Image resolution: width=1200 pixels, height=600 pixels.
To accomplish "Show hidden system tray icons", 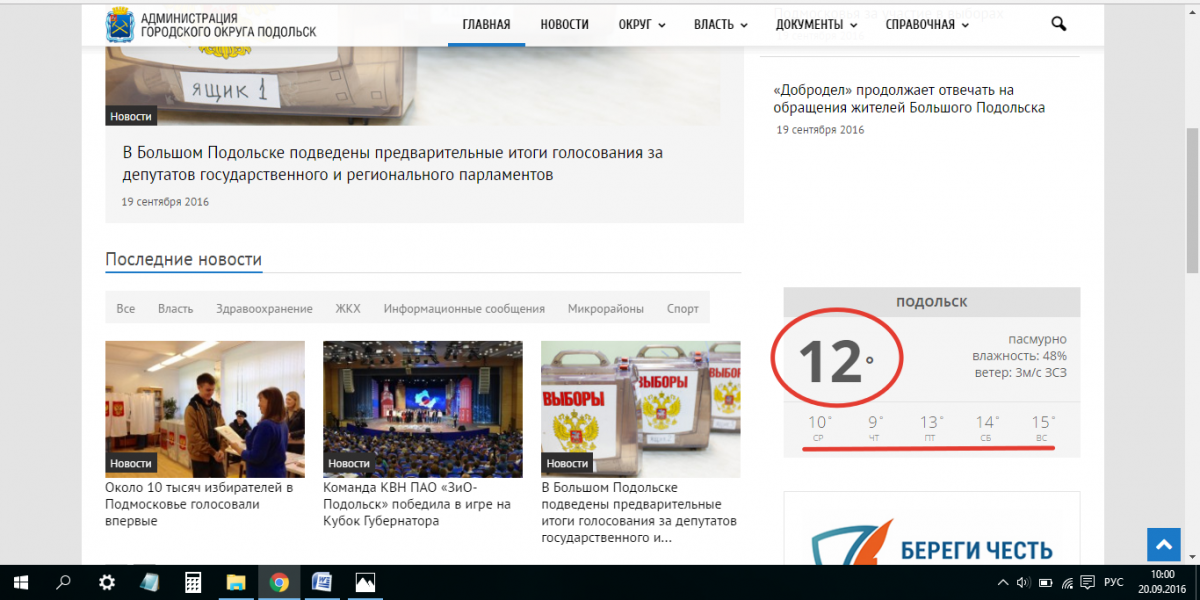I will [x=1003, y=582].
